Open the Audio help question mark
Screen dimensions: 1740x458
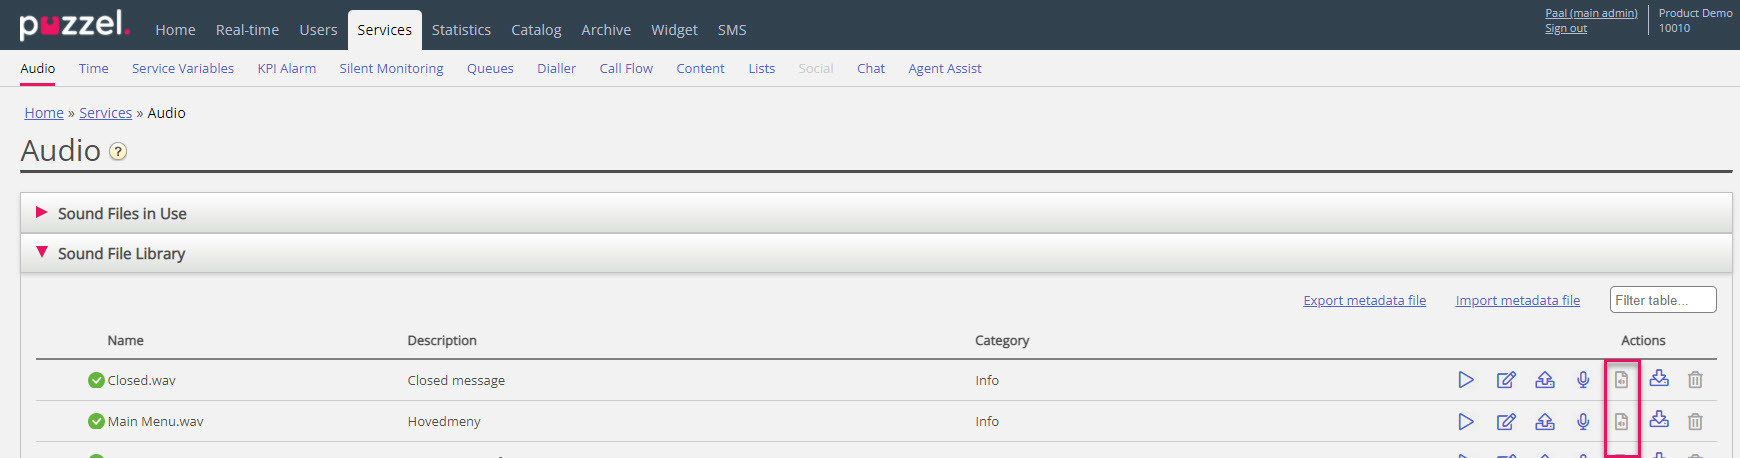click(118, 152)
